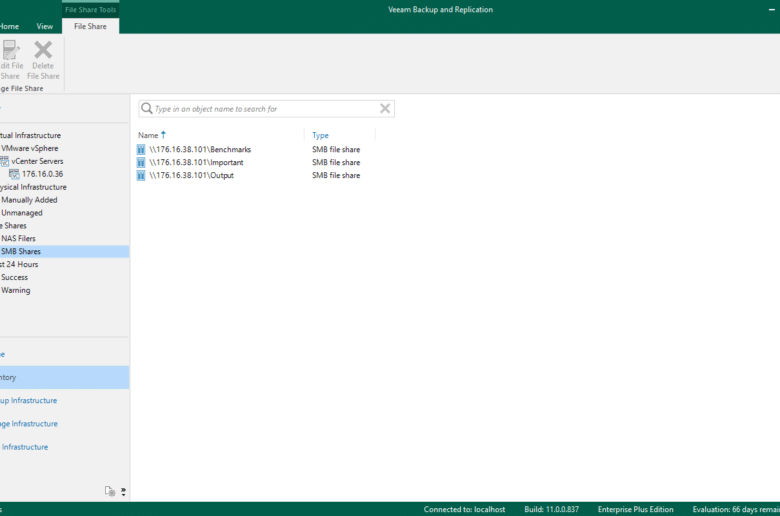Click the magnifier search icon
780x516 pixels.
coord(147,108)
